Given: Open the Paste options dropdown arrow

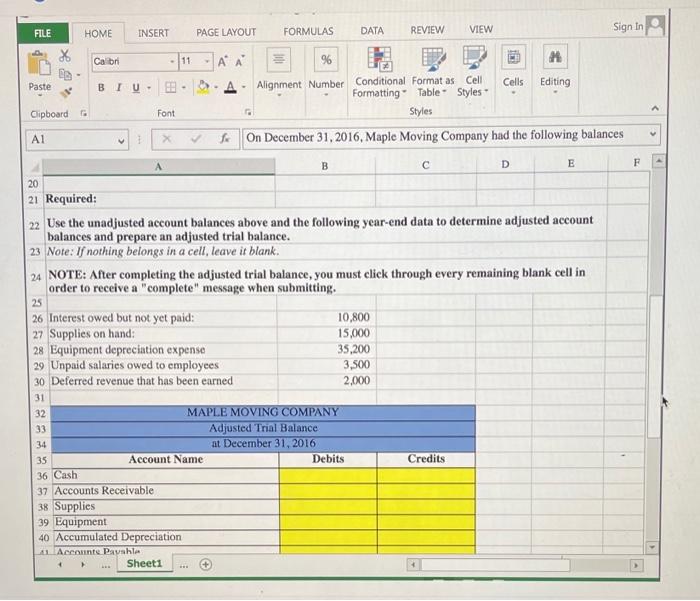Looking at the screenshot, I should click(x=39, y=95).
